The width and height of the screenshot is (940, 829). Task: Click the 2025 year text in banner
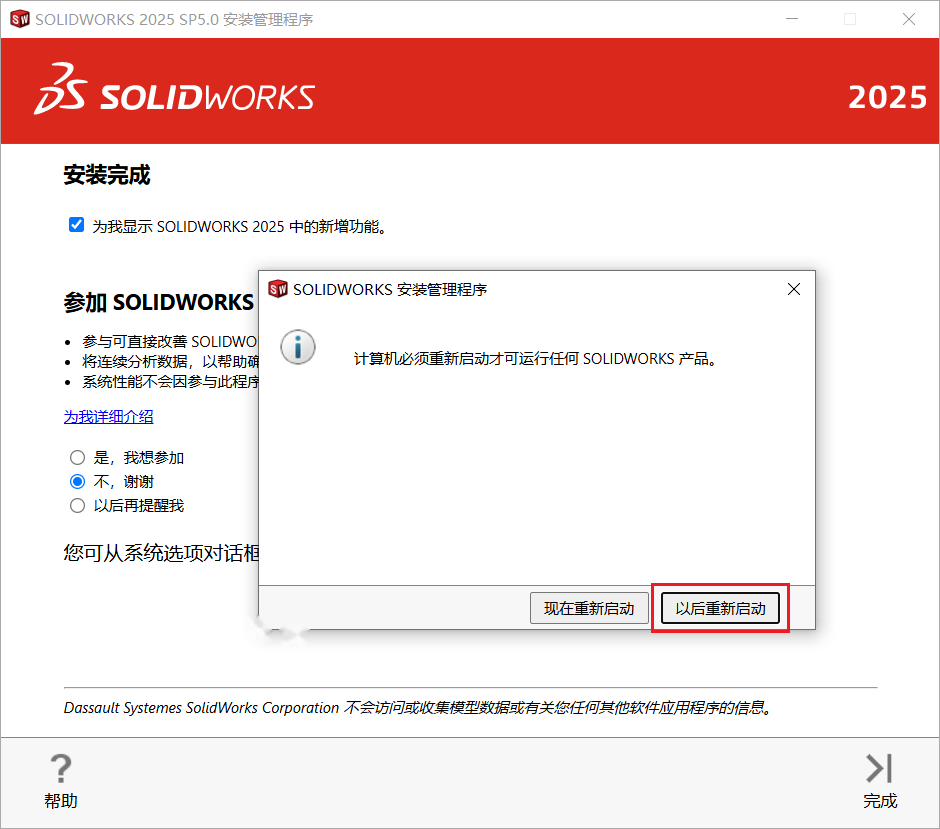point(887,97)
